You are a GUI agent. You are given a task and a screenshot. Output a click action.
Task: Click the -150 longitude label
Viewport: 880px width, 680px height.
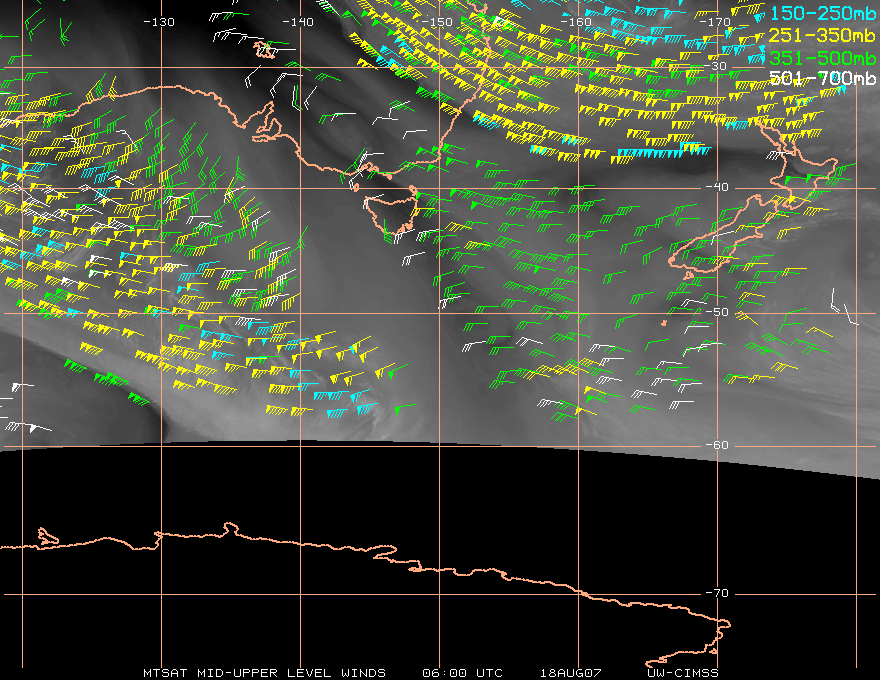tap(437, 22)
